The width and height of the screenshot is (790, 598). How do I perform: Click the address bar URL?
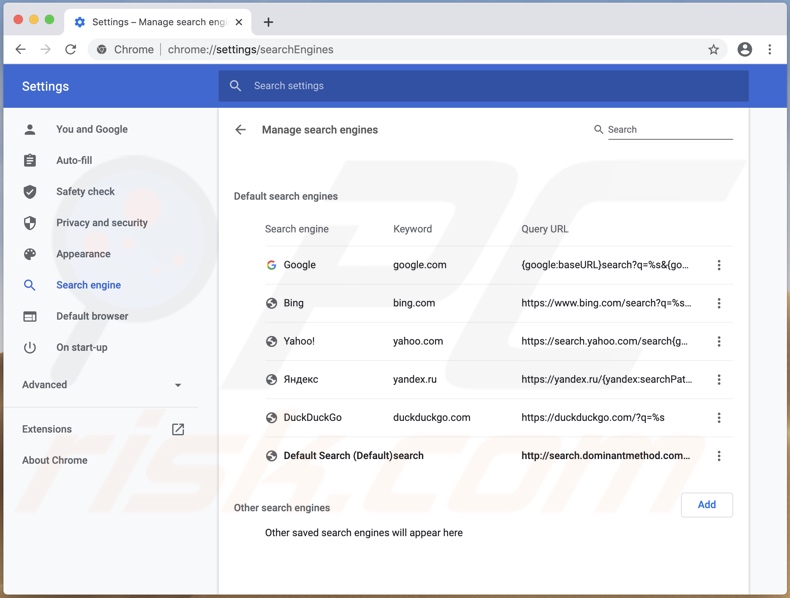click(x=250, y=49)
